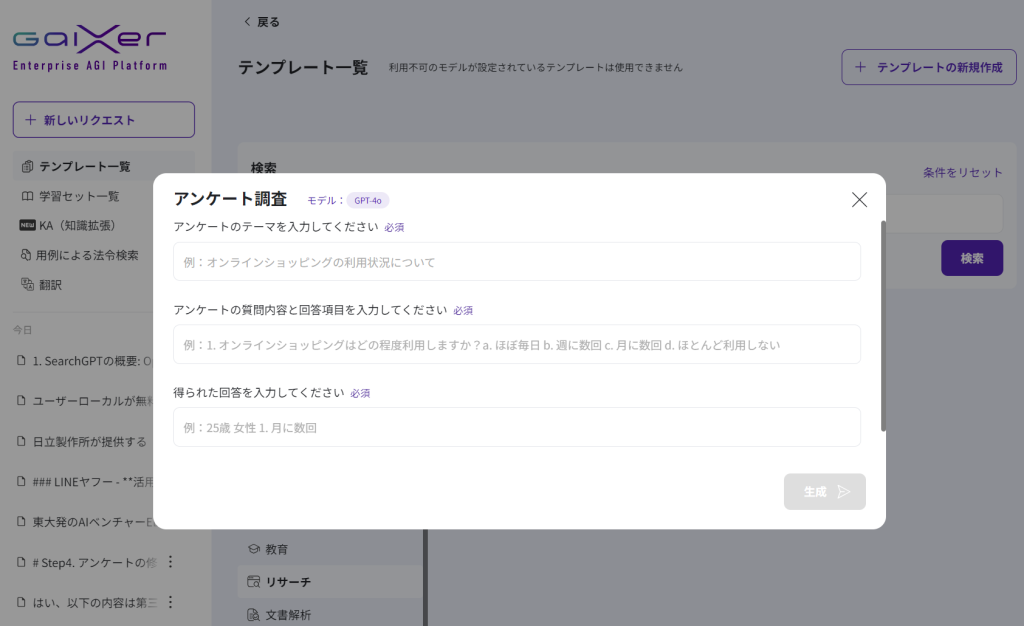Click the 条件をリセット link
Screen dimensions: 1024x626
(962, 172)
